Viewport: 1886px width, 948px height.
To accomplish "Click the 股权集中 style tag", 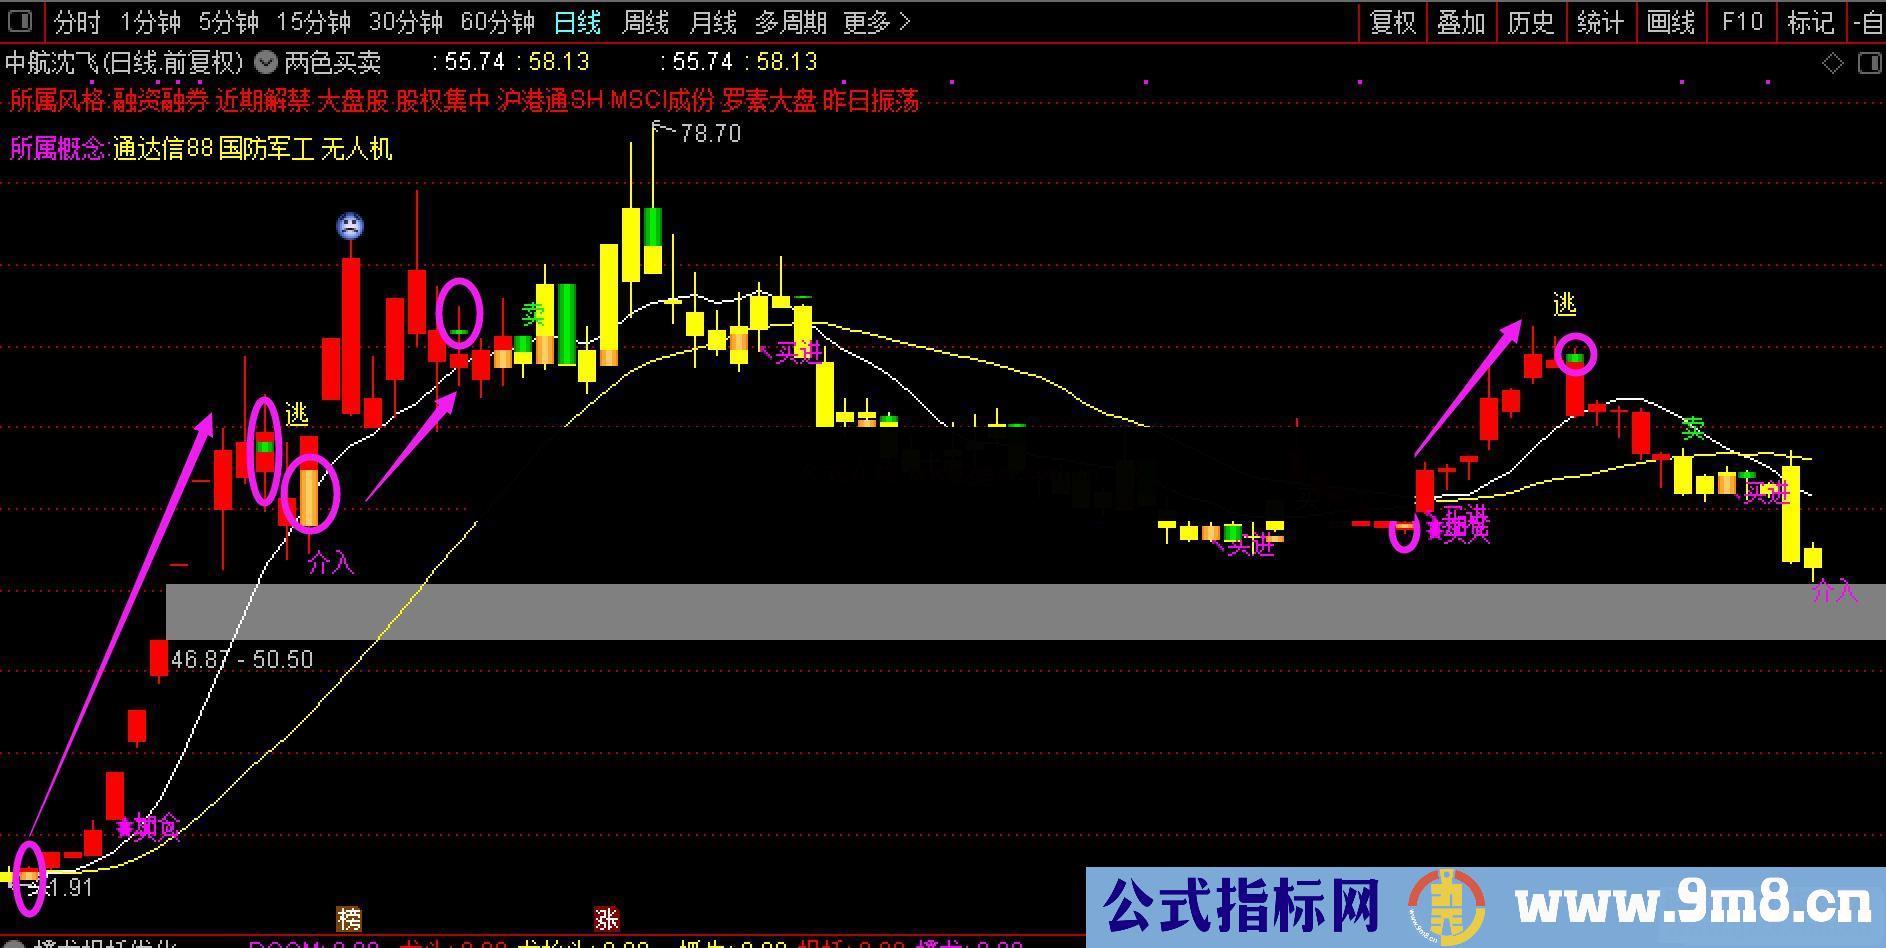I will tap(443, 101).
